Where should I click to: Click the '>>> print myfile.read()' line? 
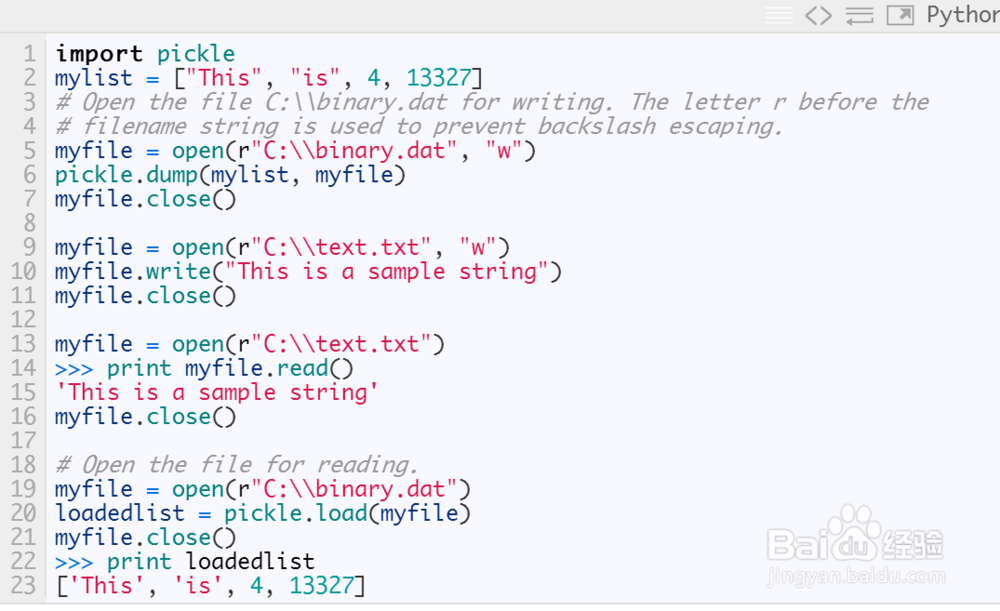pos(204,368)
